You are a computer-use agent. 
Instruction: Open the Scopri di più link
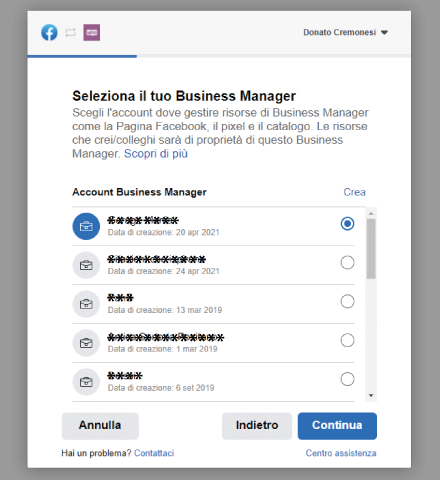point(156,154)
